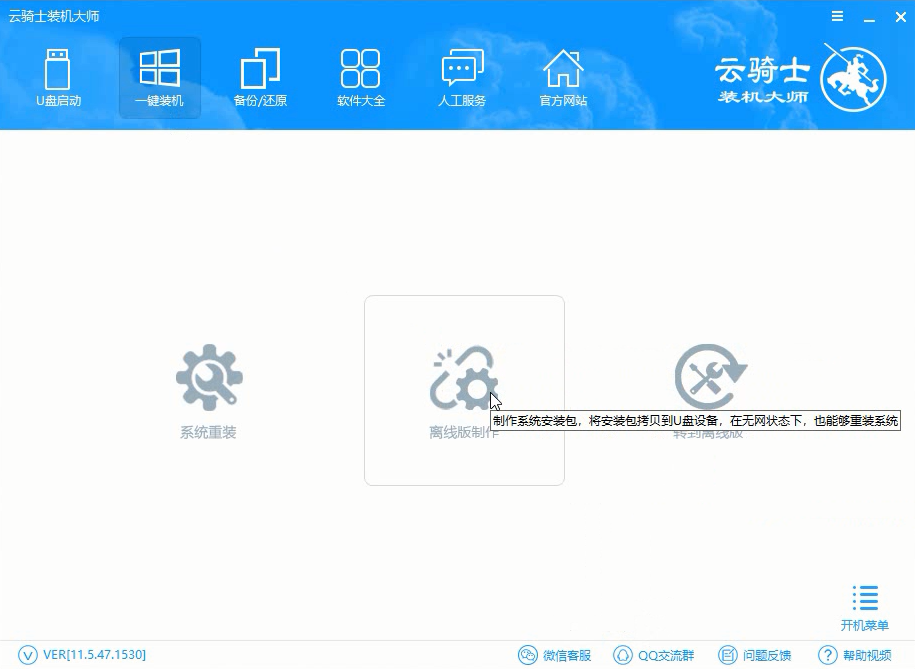Image resolution: width=915 pixels, height=669 pixels.
Task: Go to 官方网站 homepage tab
Action: tap(563, 78)
